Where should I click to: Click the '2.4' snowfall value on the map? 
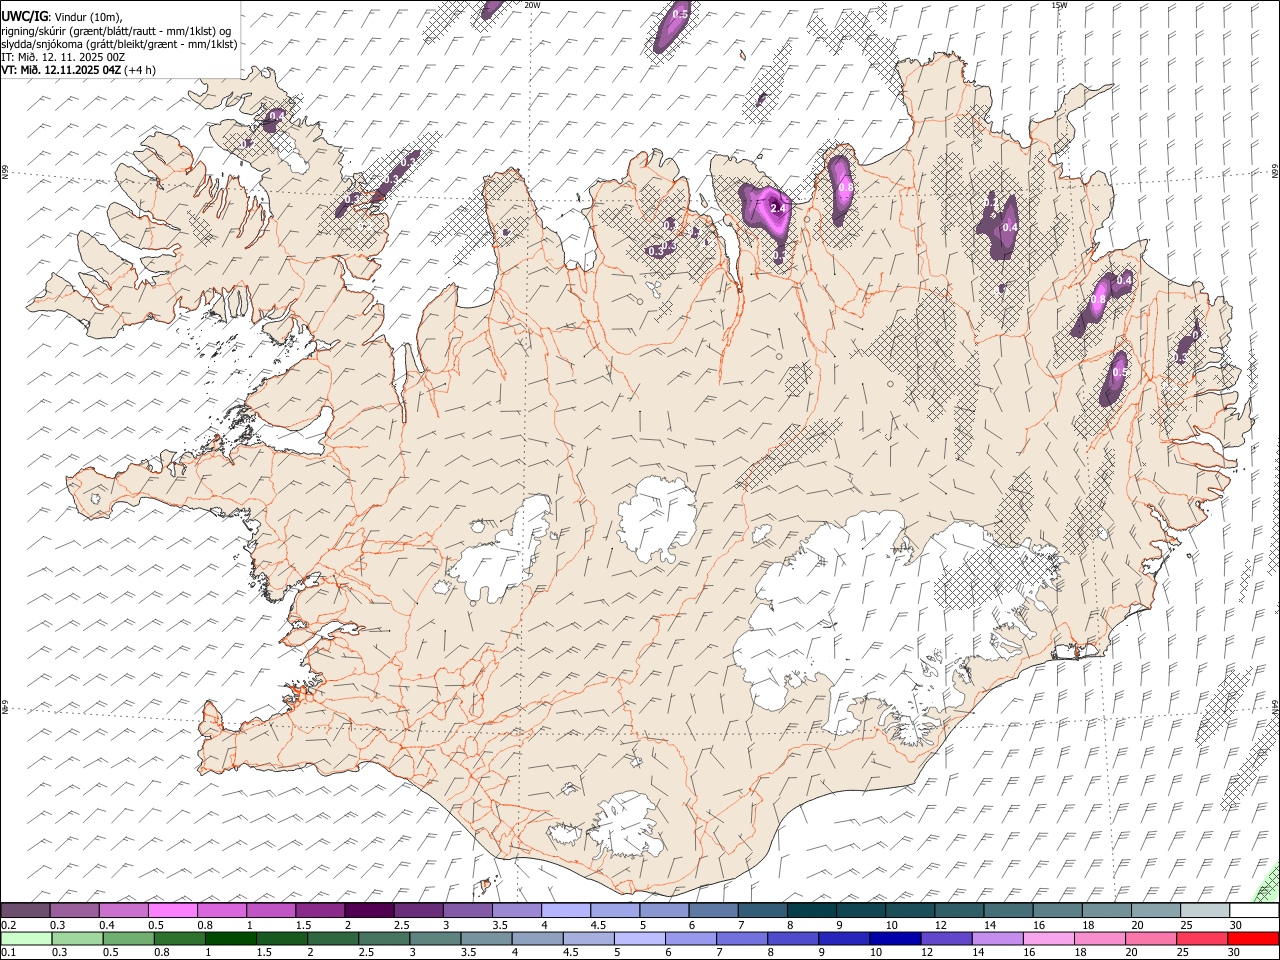tap(779, 209)
